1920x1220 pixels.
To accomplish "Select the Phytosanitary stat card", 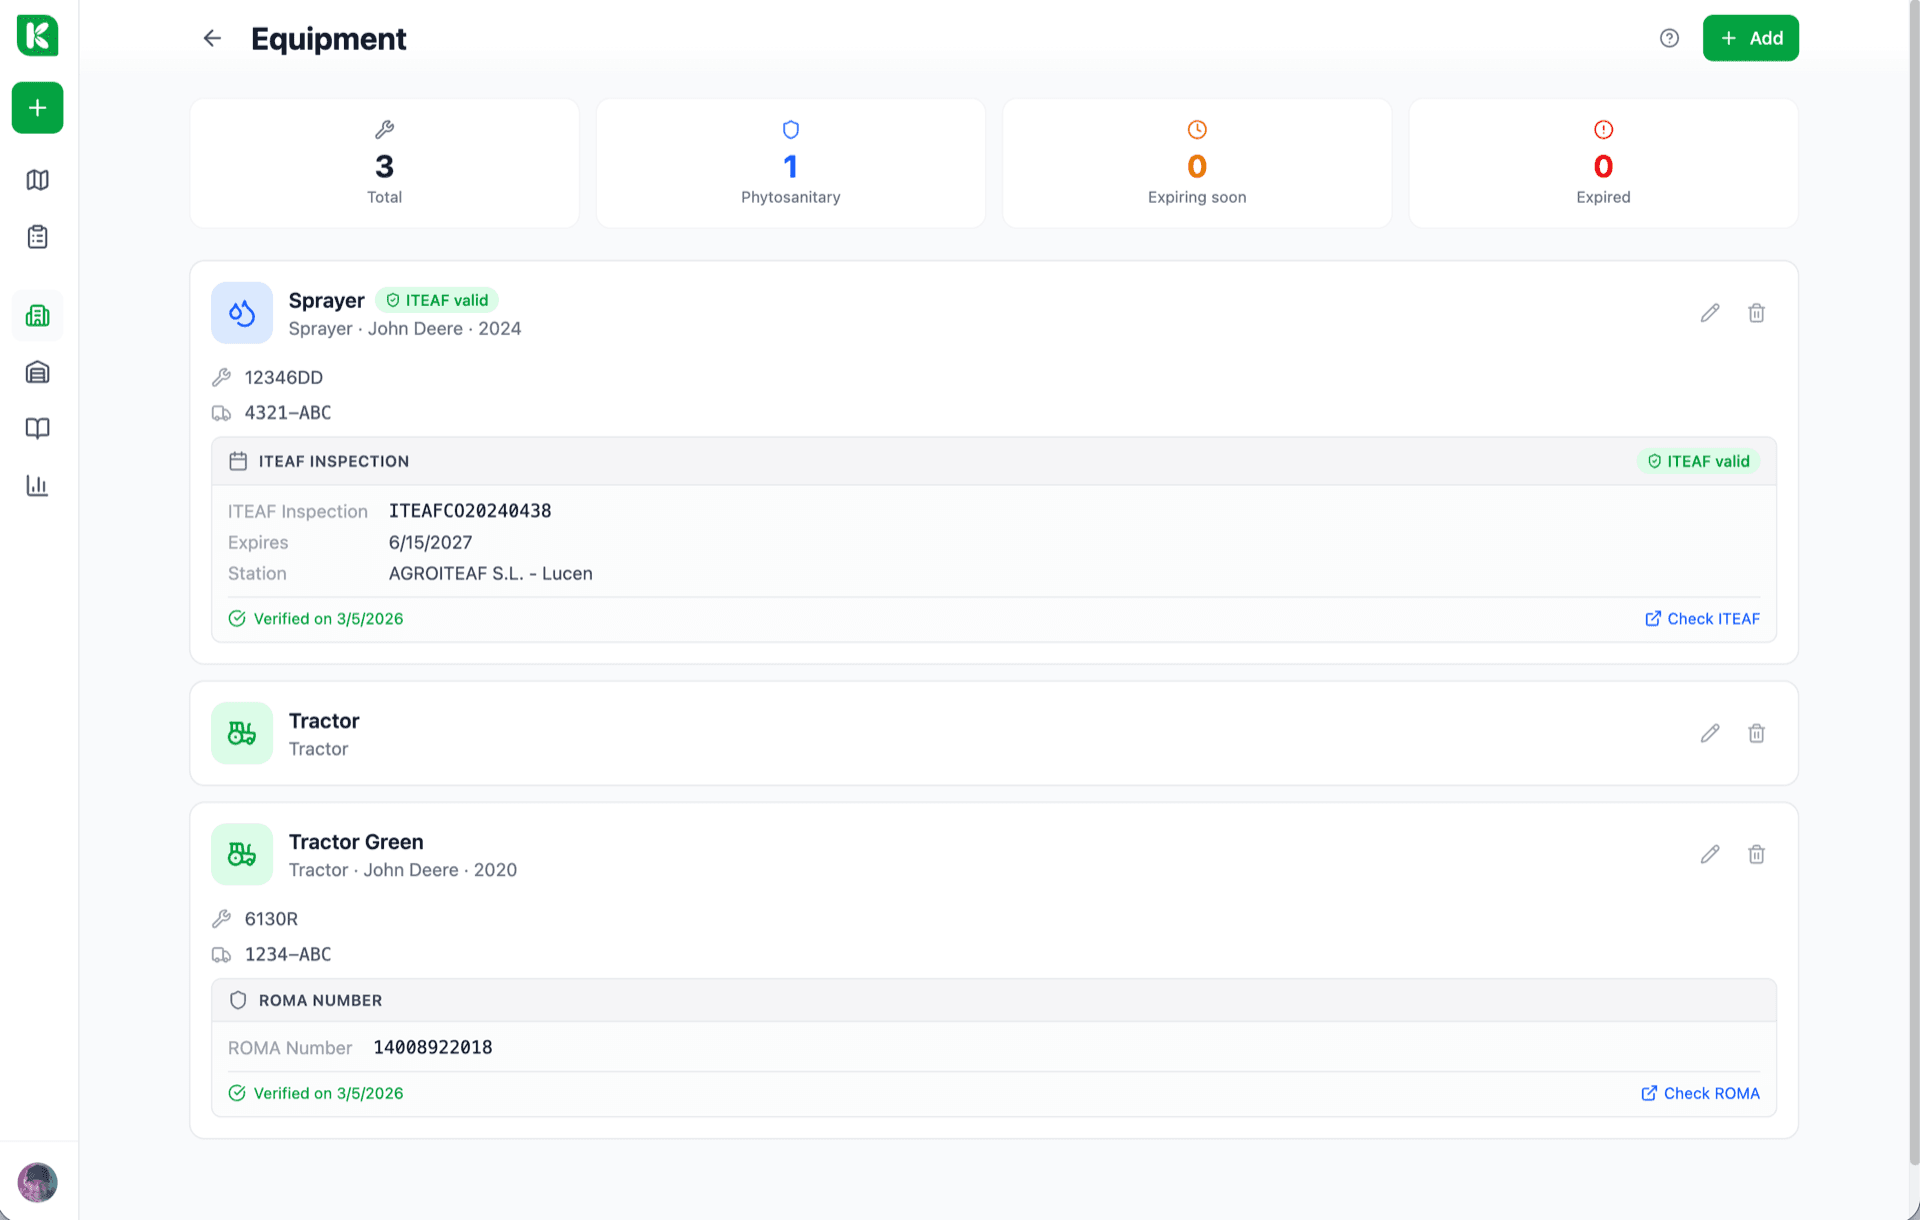I will click(x=790, y=163).
